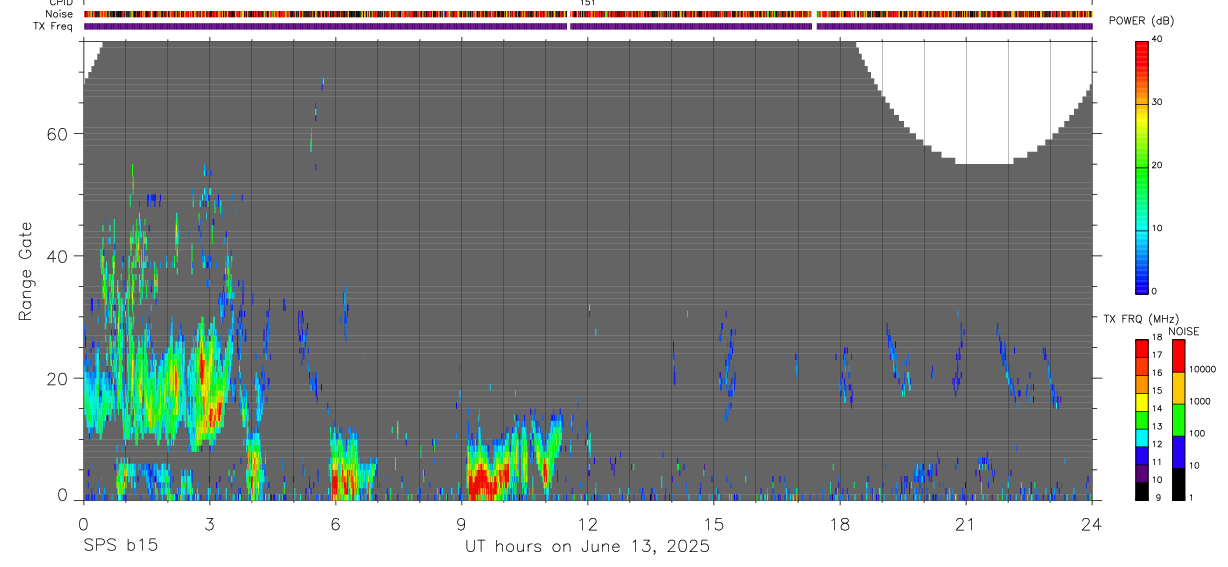
Task: Click the UT hours on June 13, 2025 label
Action: [x=587, y=547]
